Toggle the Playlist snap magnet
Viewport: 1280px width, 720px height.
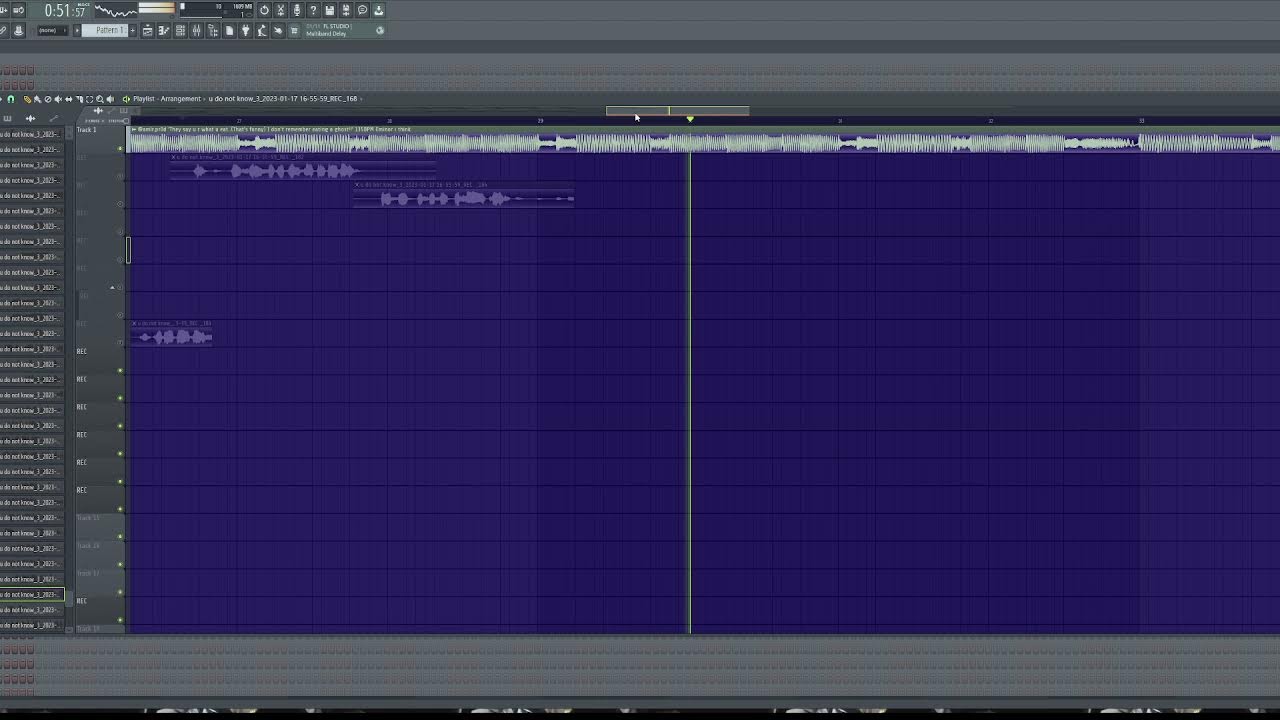pyautogui.click(x=11, y=99)
